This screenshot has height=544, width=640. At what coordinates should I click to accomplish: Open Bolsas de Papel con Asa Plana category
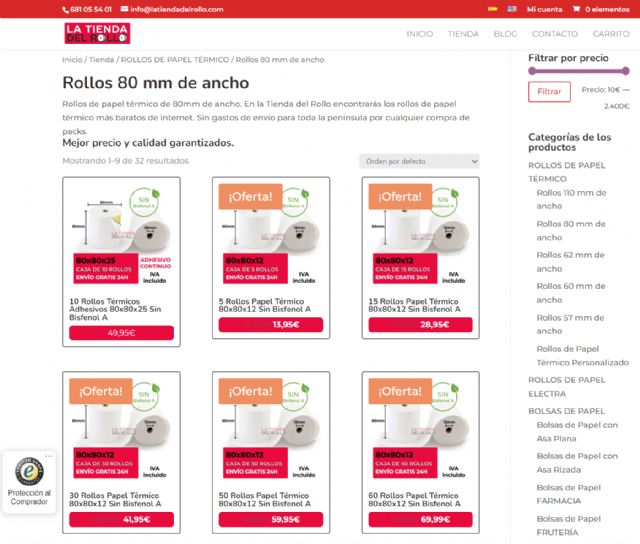tap(576, 432)
